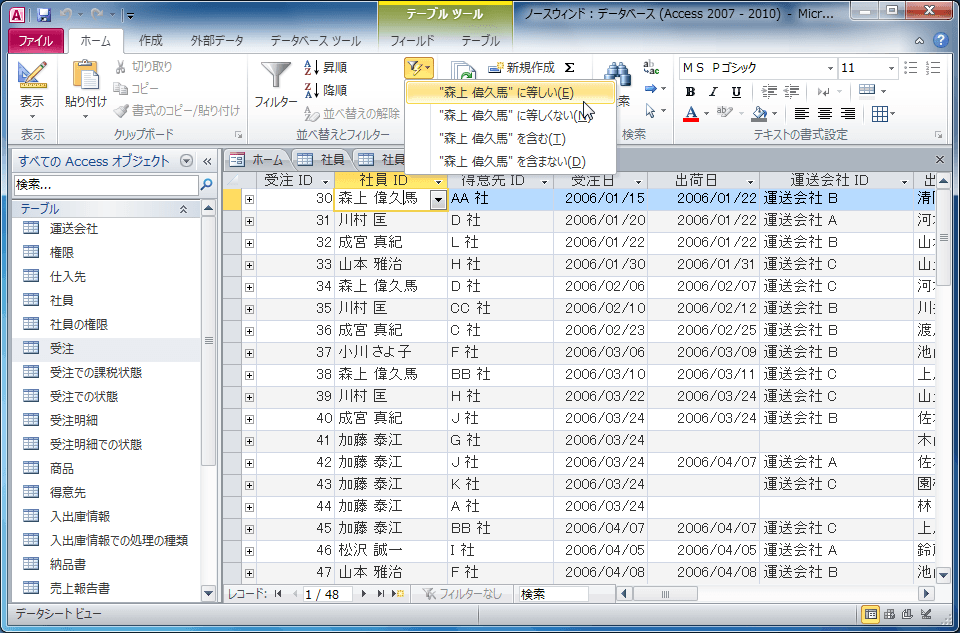This screenshot has height=633, width=960.
Task: Open the font name dropdown MS Pゴシック
Action: 830,68
